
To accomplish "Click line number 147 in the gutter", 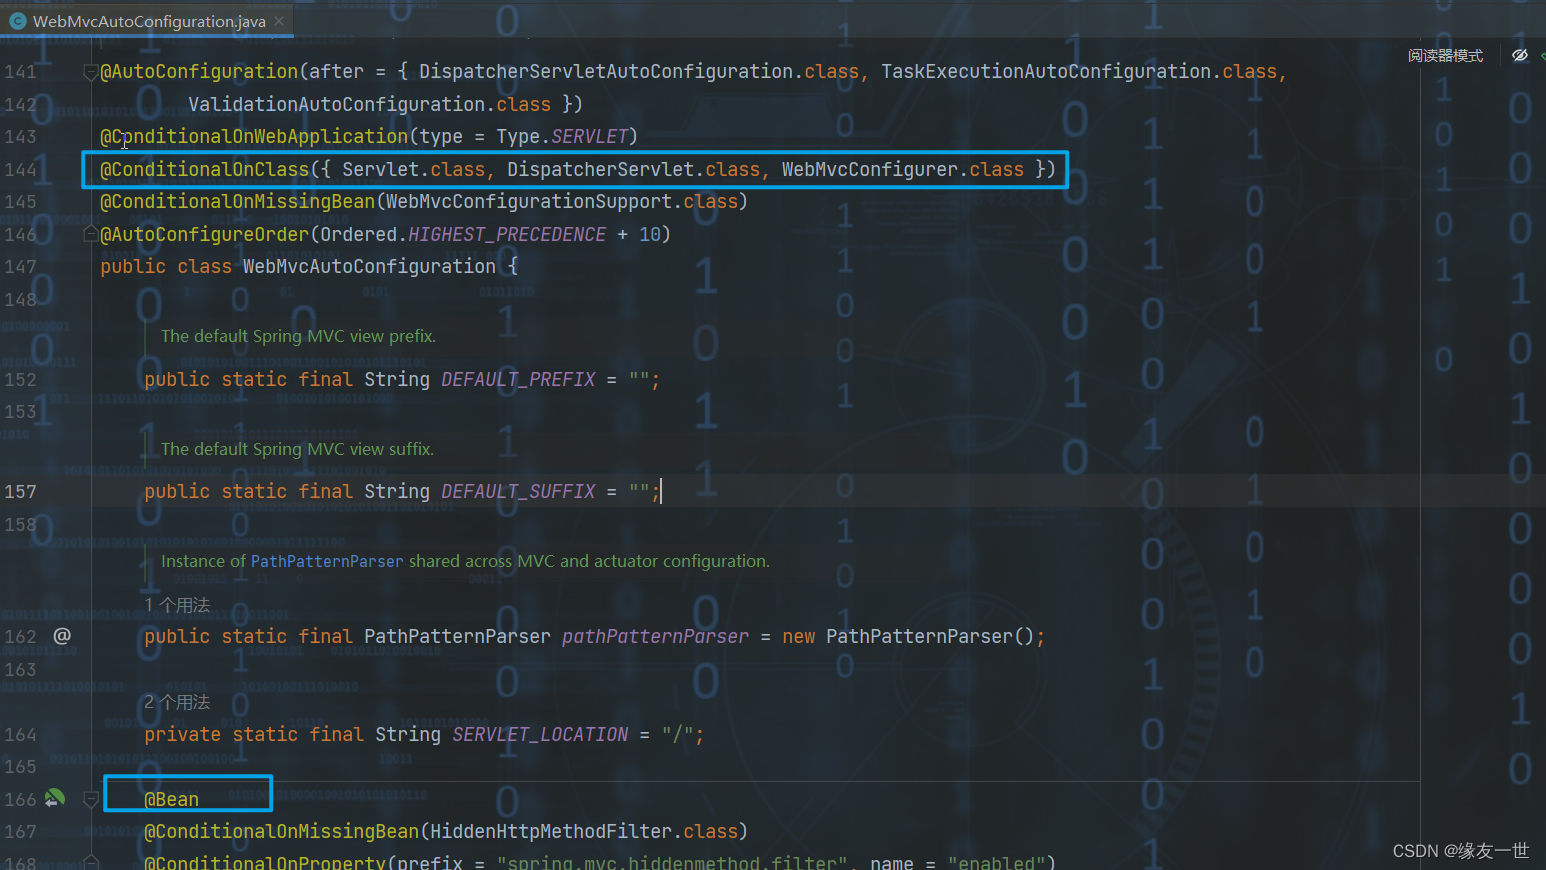I will (x=20, y=267).
